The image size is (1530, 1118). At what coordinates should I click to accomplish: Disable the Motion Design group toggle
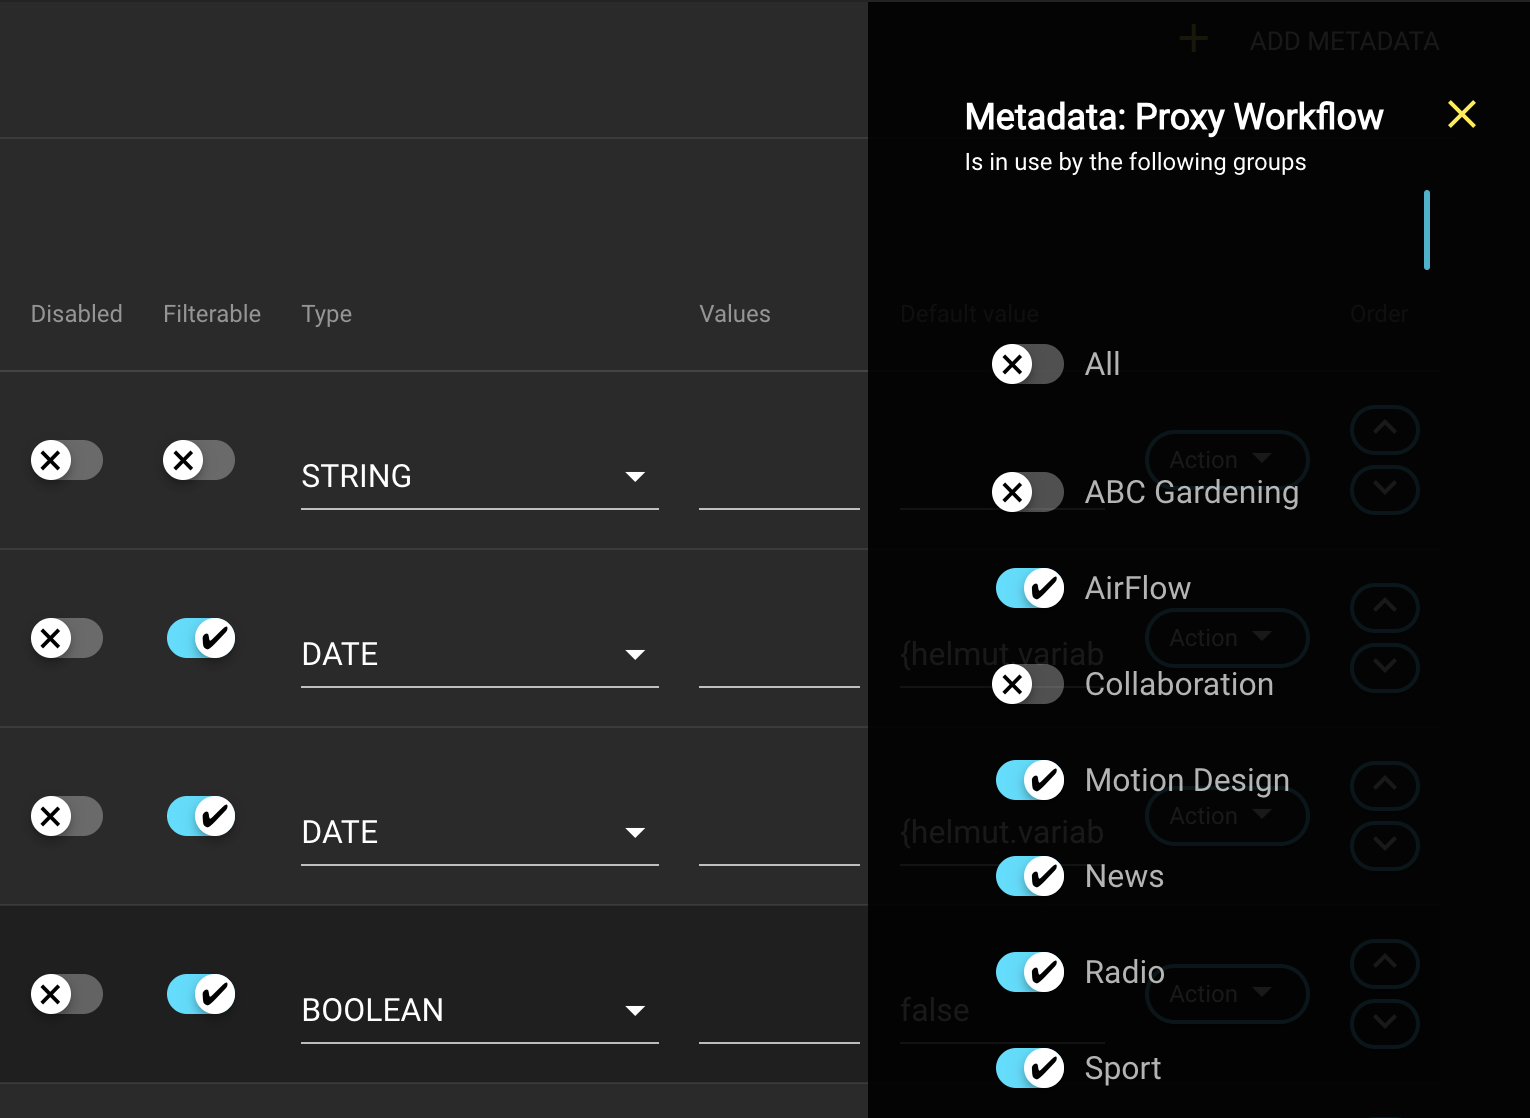pyautogui.click(x=1029, y=780)
